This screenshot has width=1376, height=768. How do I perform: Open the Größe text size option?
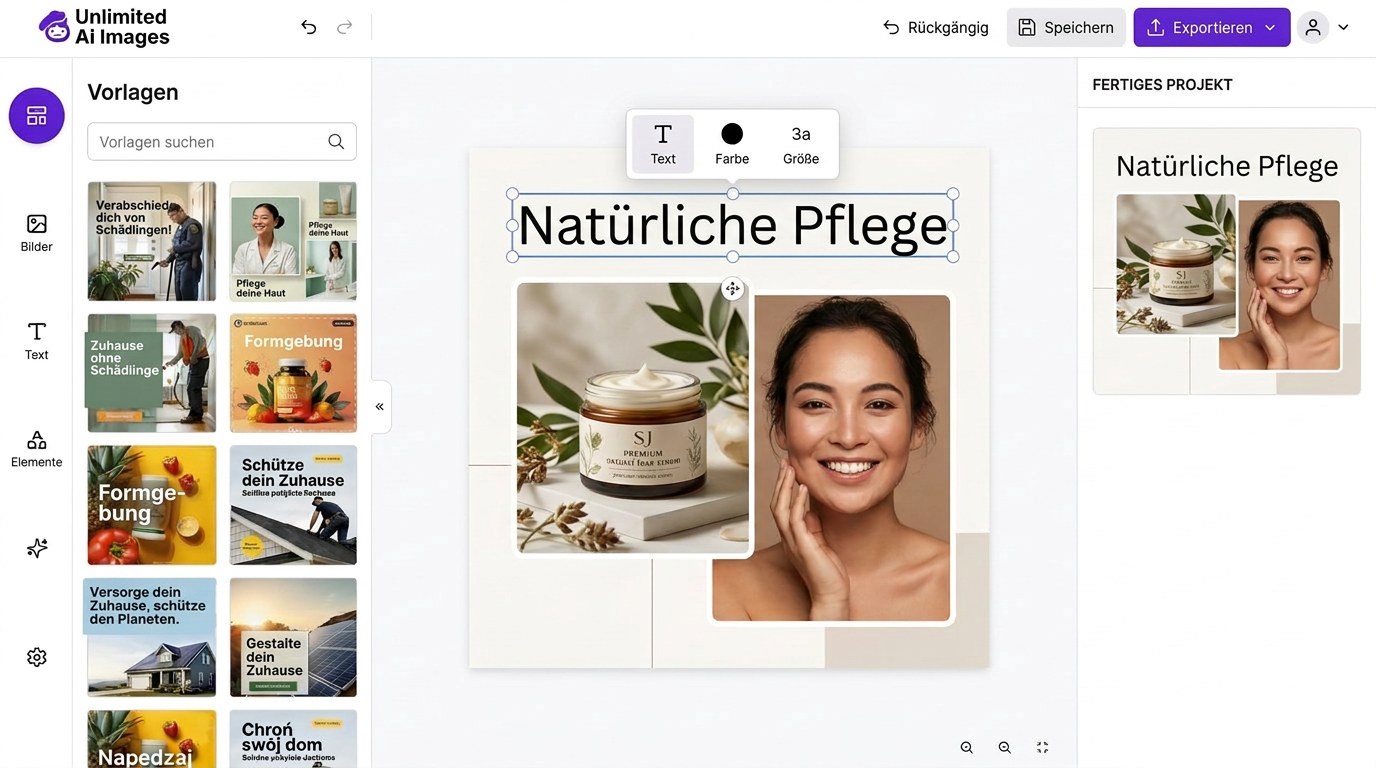801,144
